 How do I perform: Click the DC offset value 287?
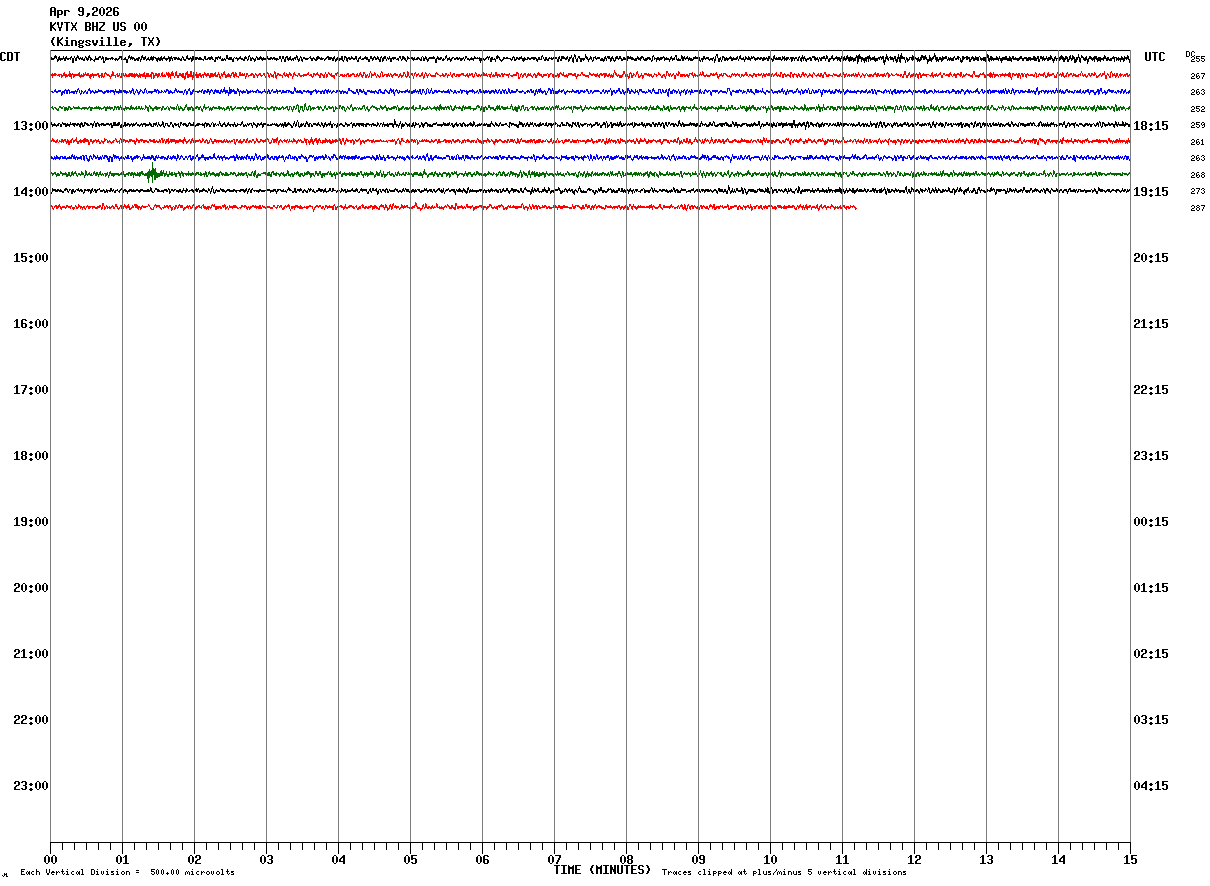click(1198, 208)
